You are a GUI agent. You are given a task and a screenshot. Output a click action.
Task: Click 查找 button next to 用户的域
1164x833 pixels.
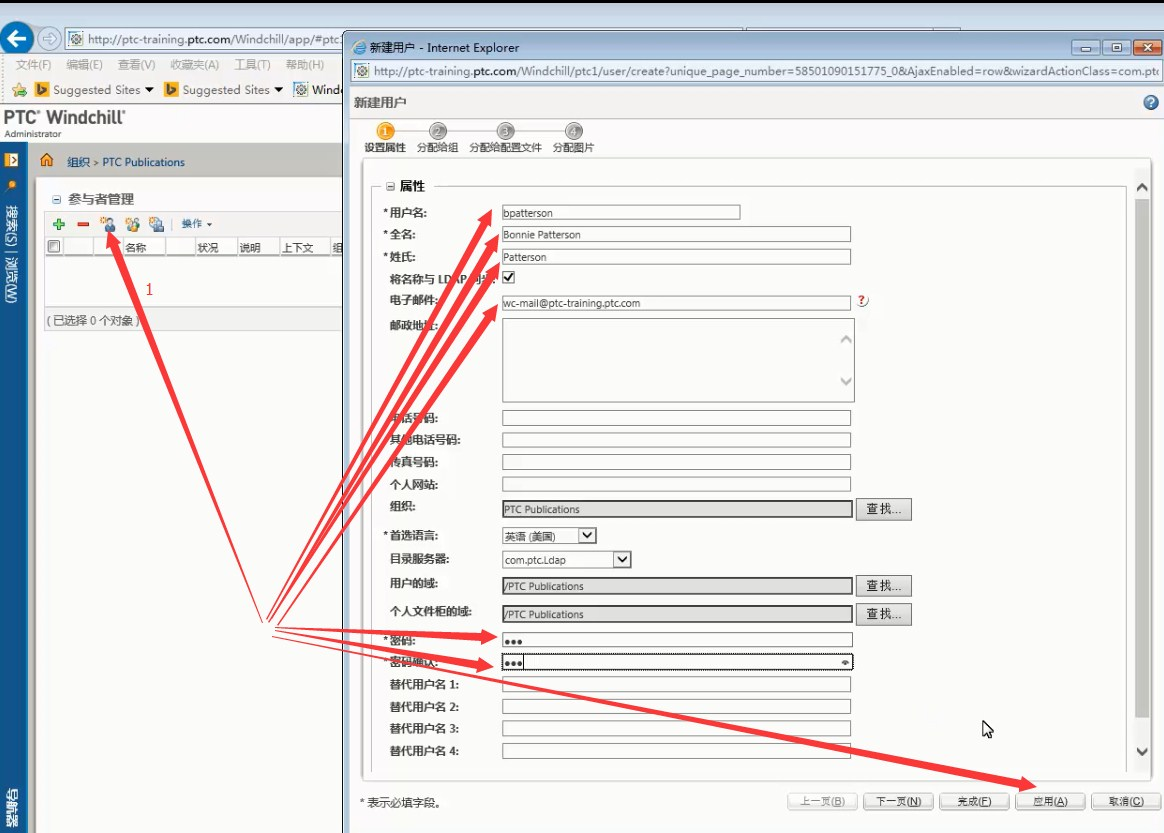[x=883, y=586]
